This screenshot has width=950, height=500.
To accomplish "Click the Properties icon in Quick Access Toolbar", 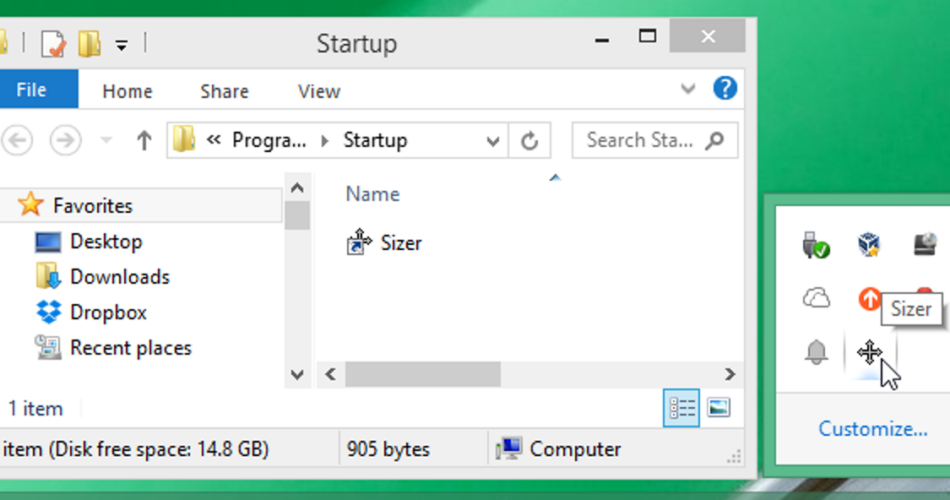I will (x=52, y=44).
